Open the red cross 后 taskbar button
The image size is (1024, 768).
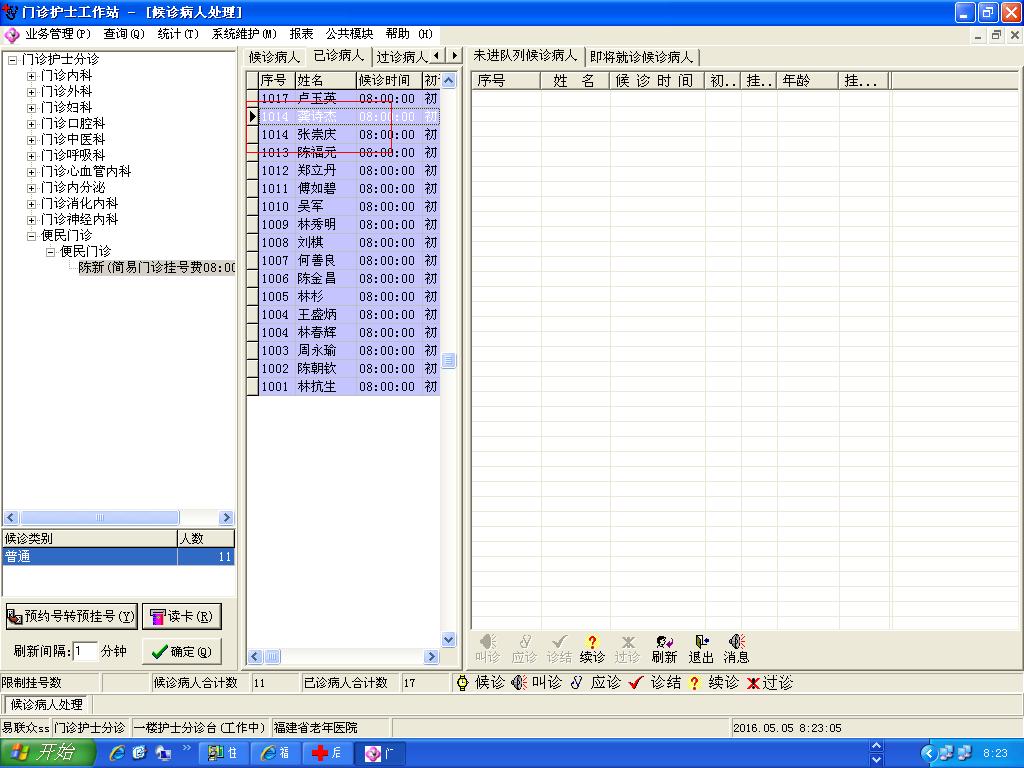(x=328, y=753)
